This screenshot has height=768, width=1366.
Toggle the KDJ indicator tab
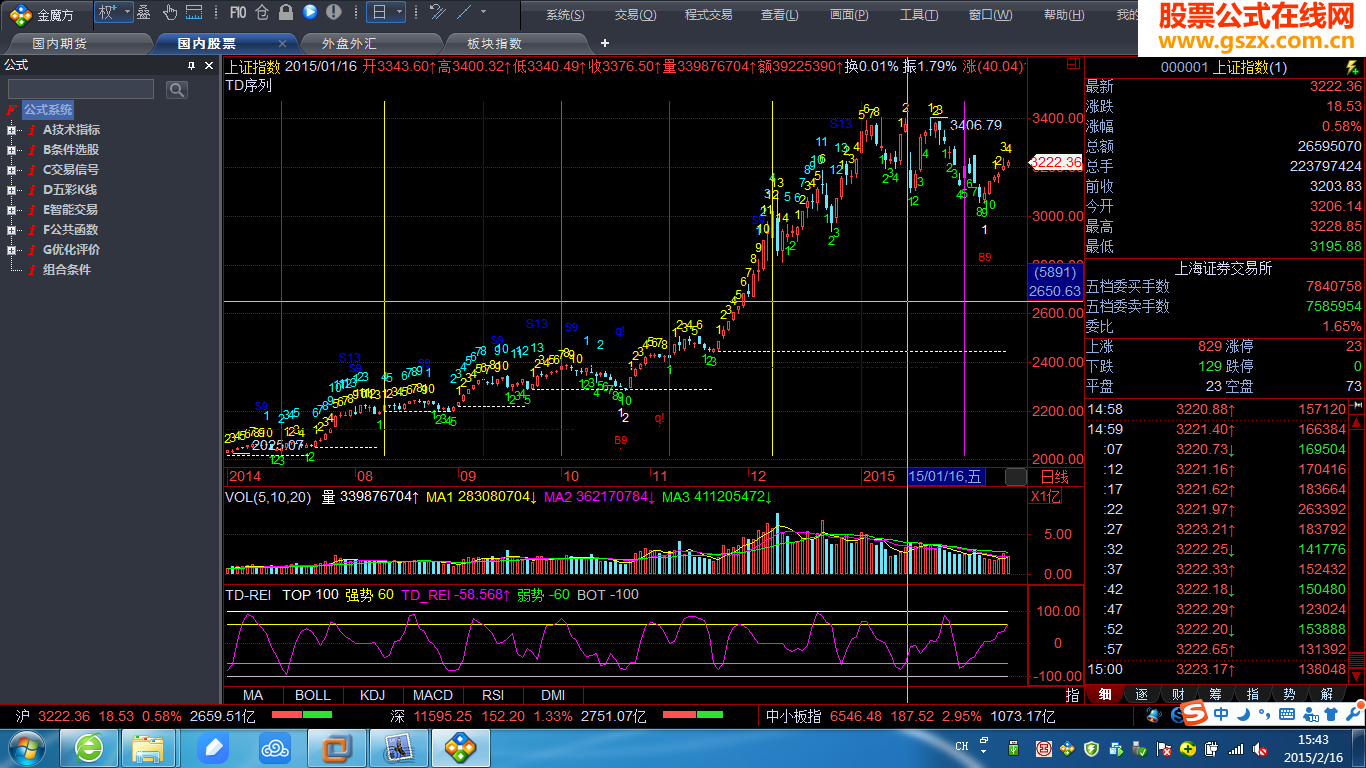point(372,695)
